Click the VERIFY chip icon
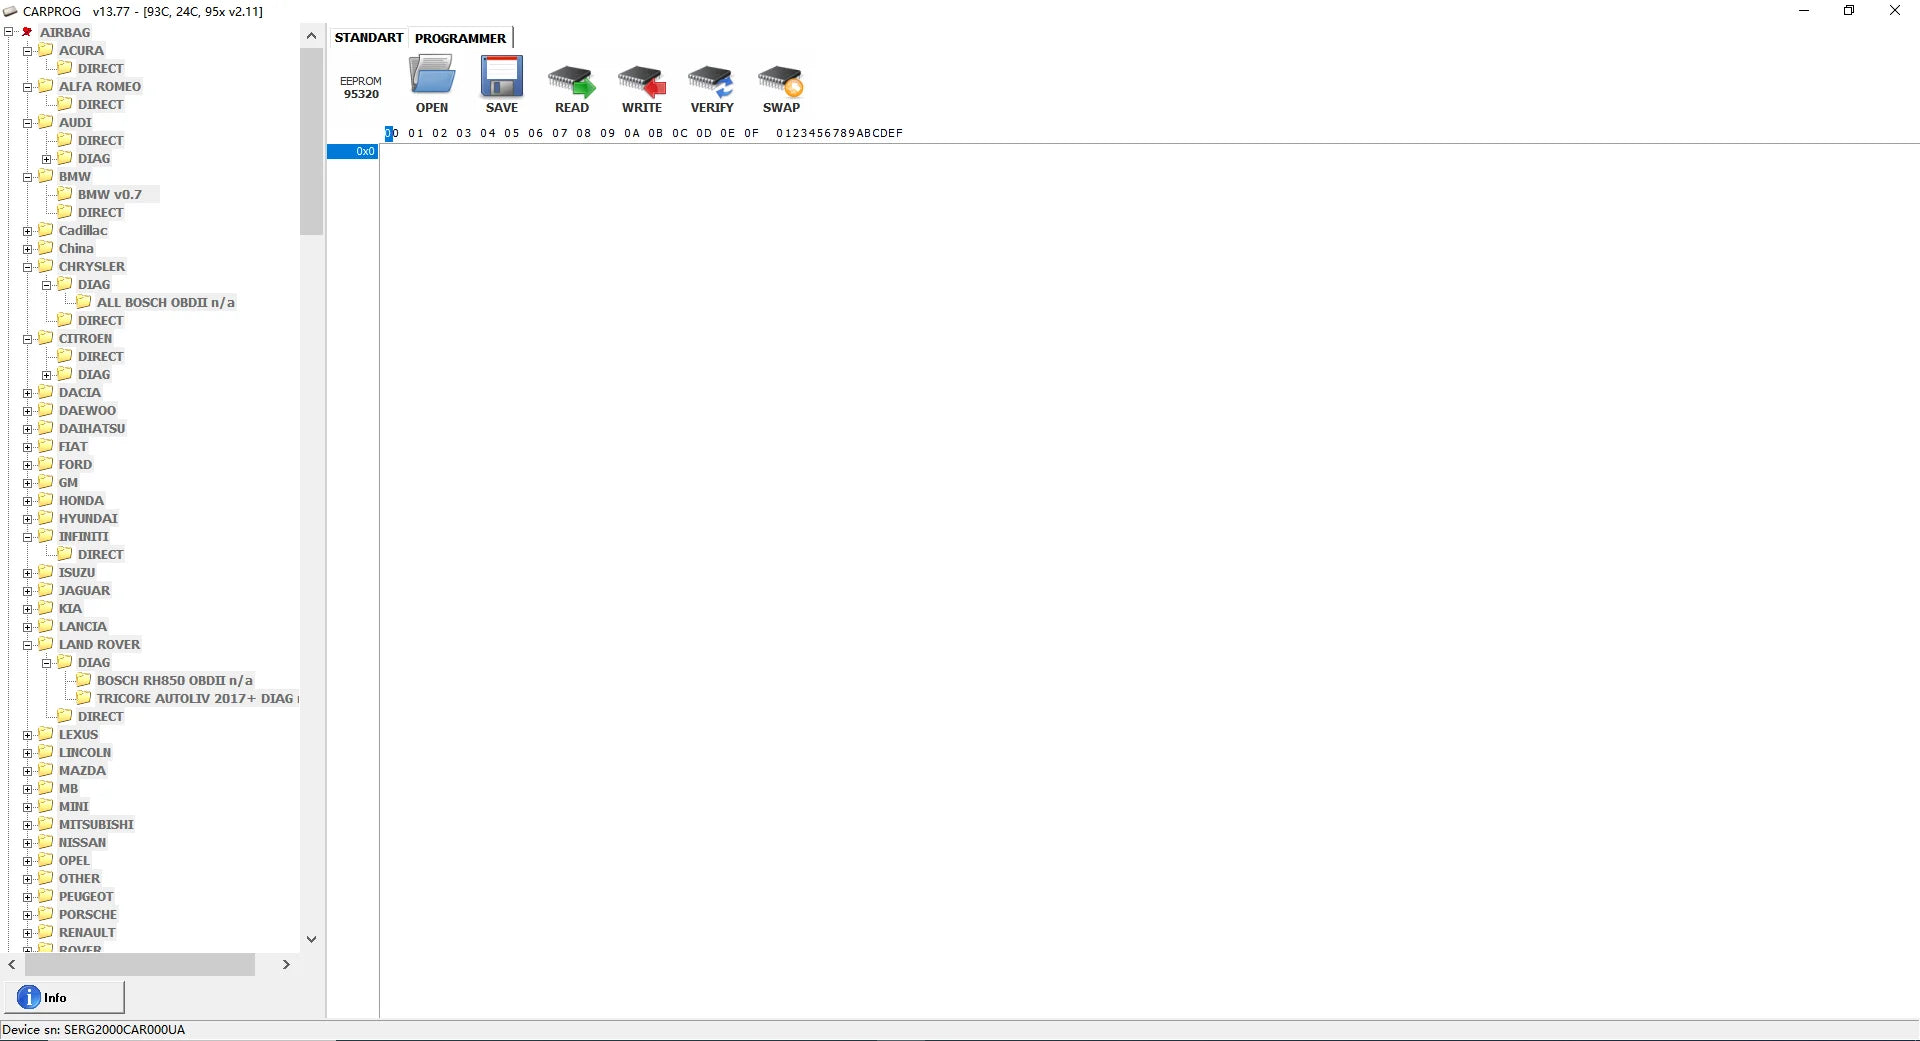This screenshot has width=1920, height=1041. [x=711, y=81]
